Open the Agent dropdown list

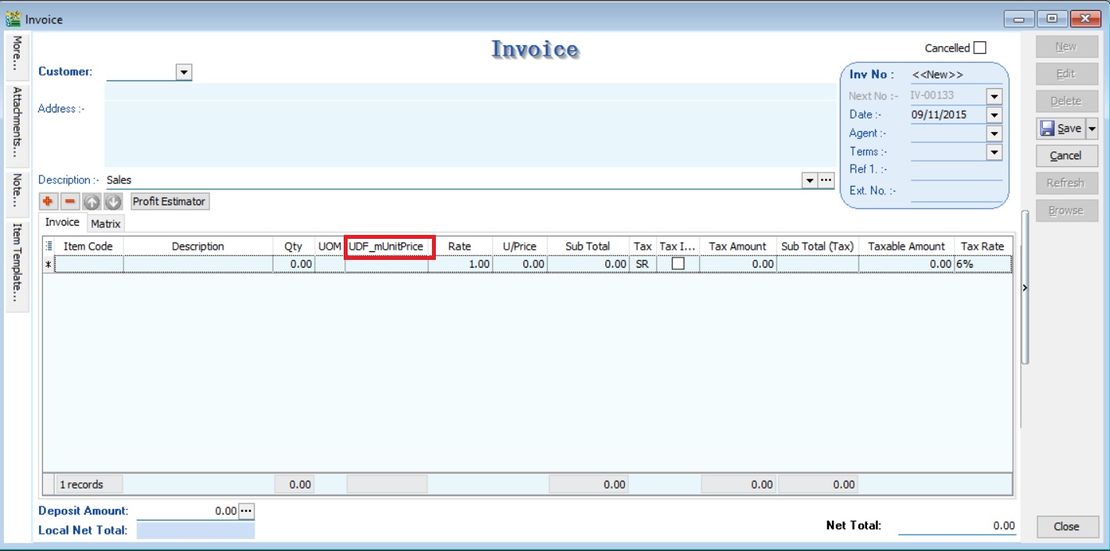pos(994,134)
